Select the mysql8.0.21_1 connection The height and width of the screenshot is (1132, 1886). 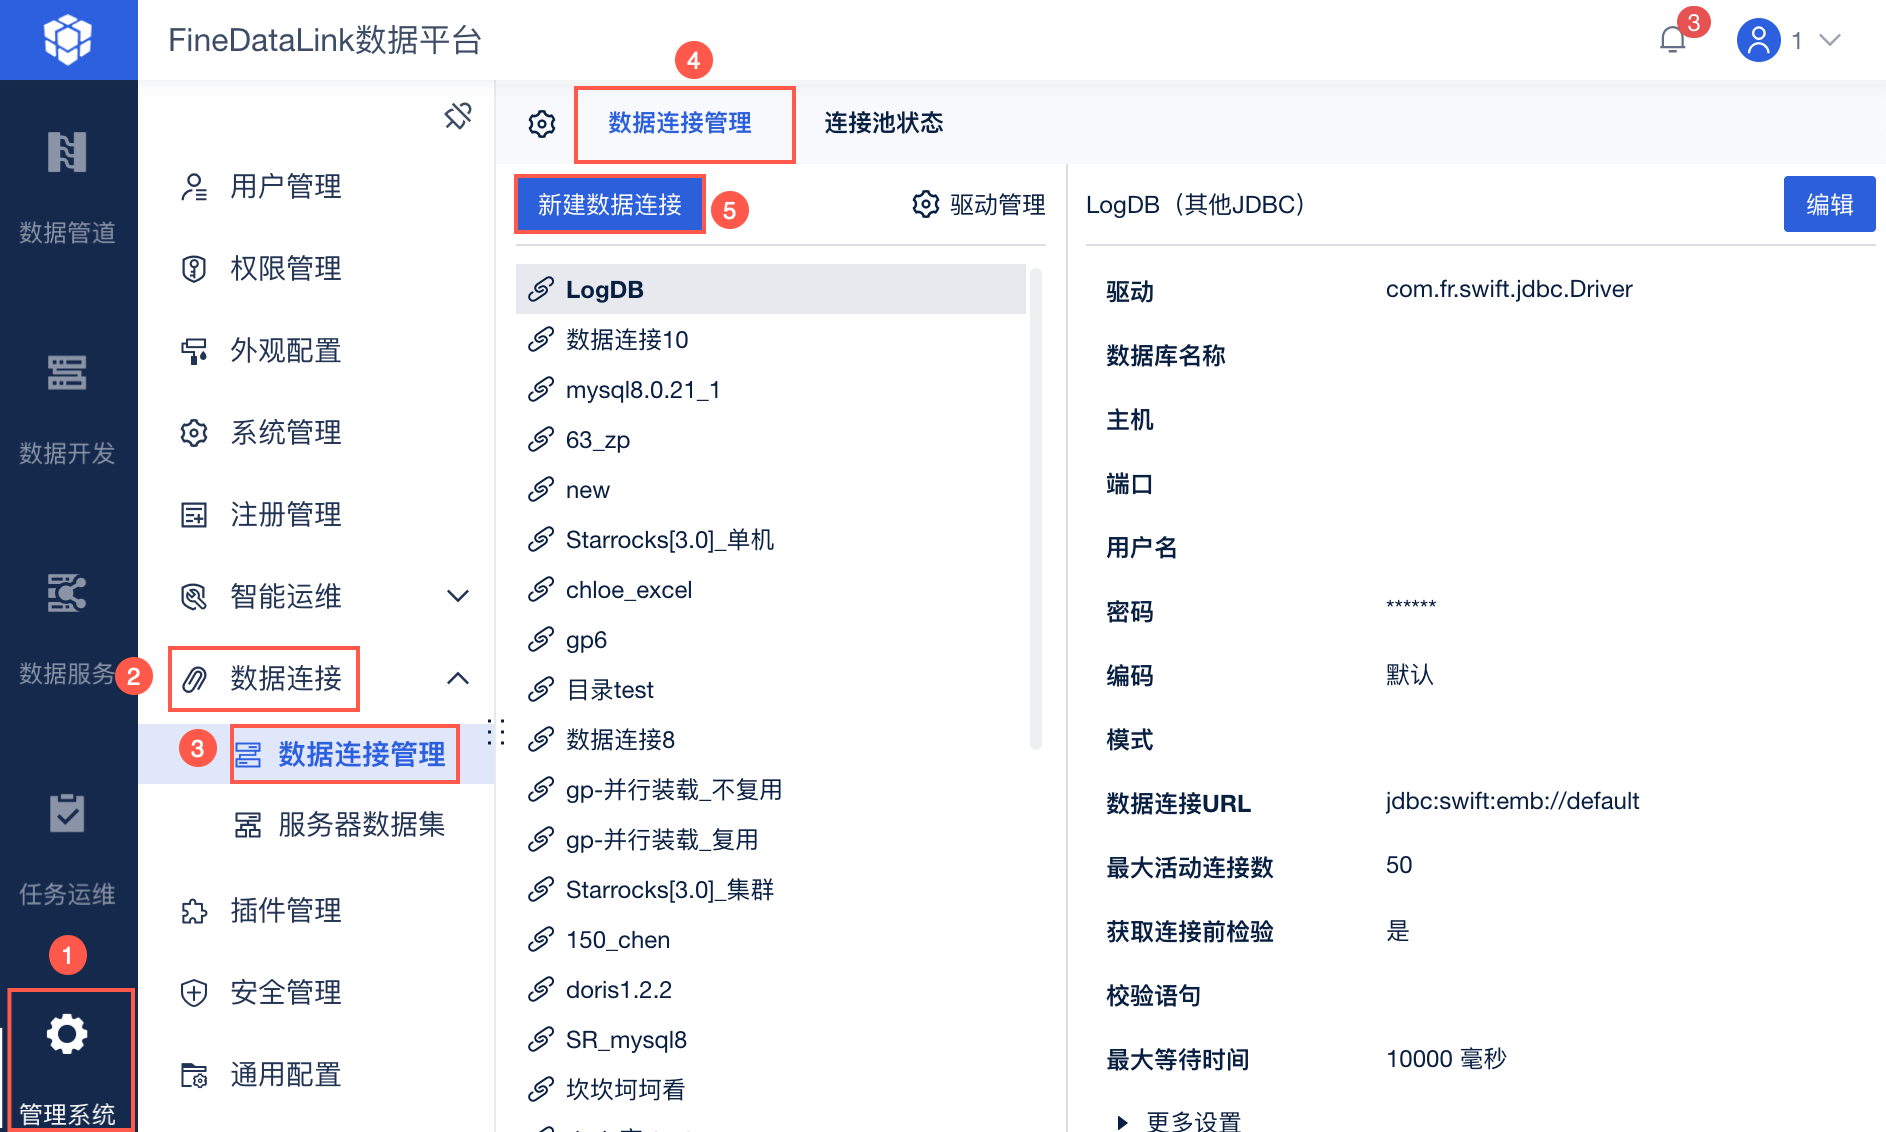(x=771, y=389)
